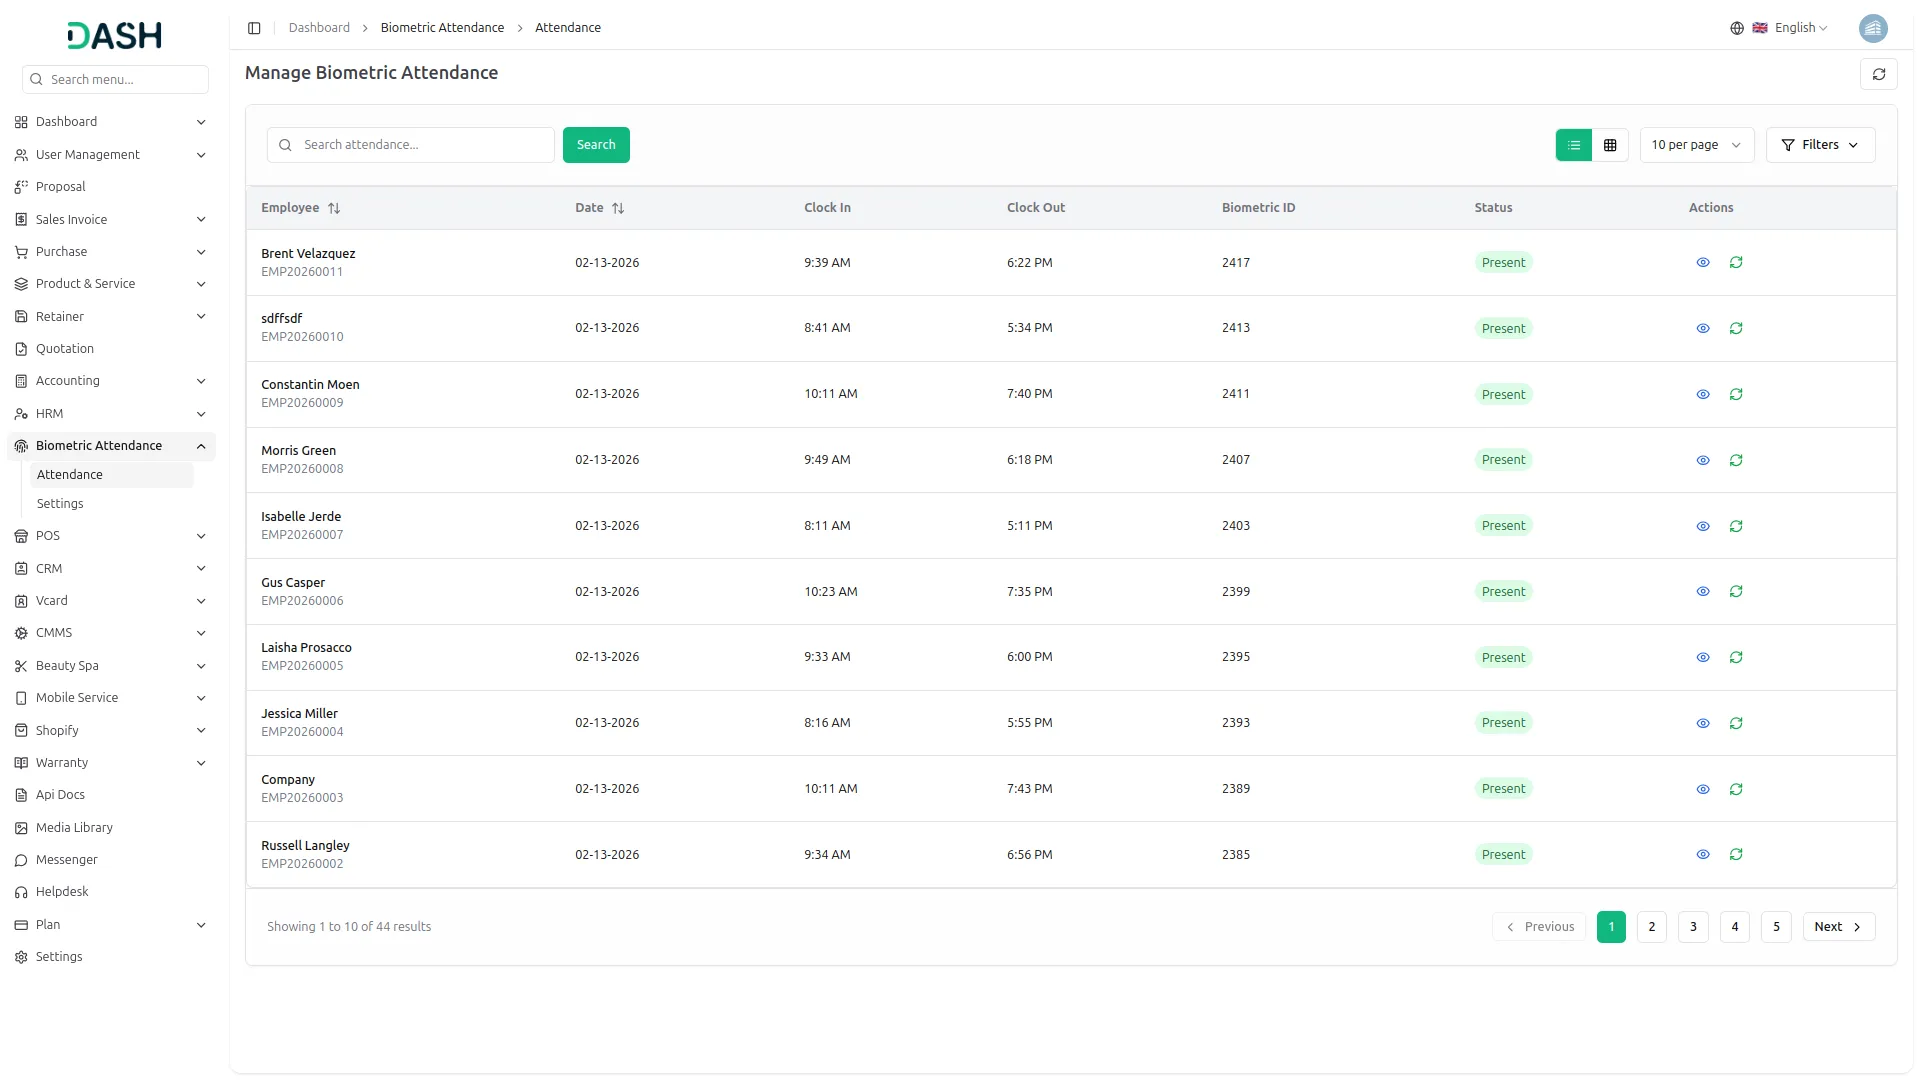
Task: Expand User Management sidebar menu
Action: tap(110, 155)
